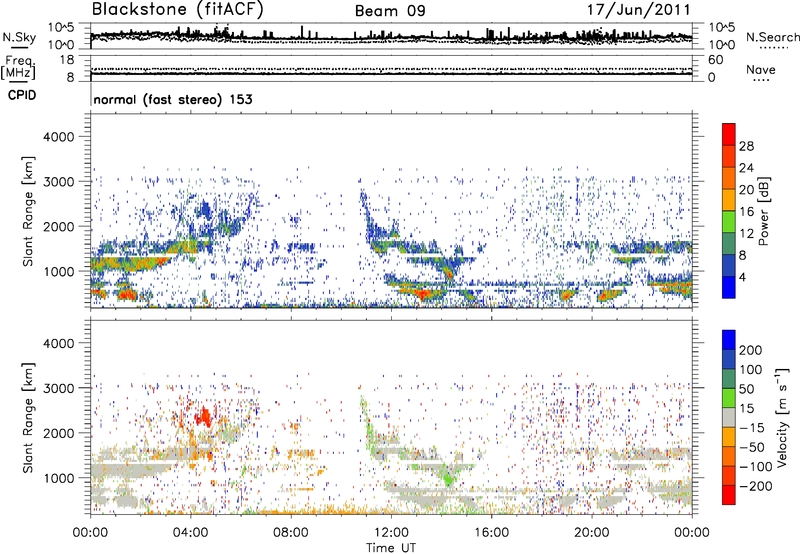The height and width of the screenshot is (554, 800).
Task: Click the Nave legend label
Action: [x=761, y=70]
